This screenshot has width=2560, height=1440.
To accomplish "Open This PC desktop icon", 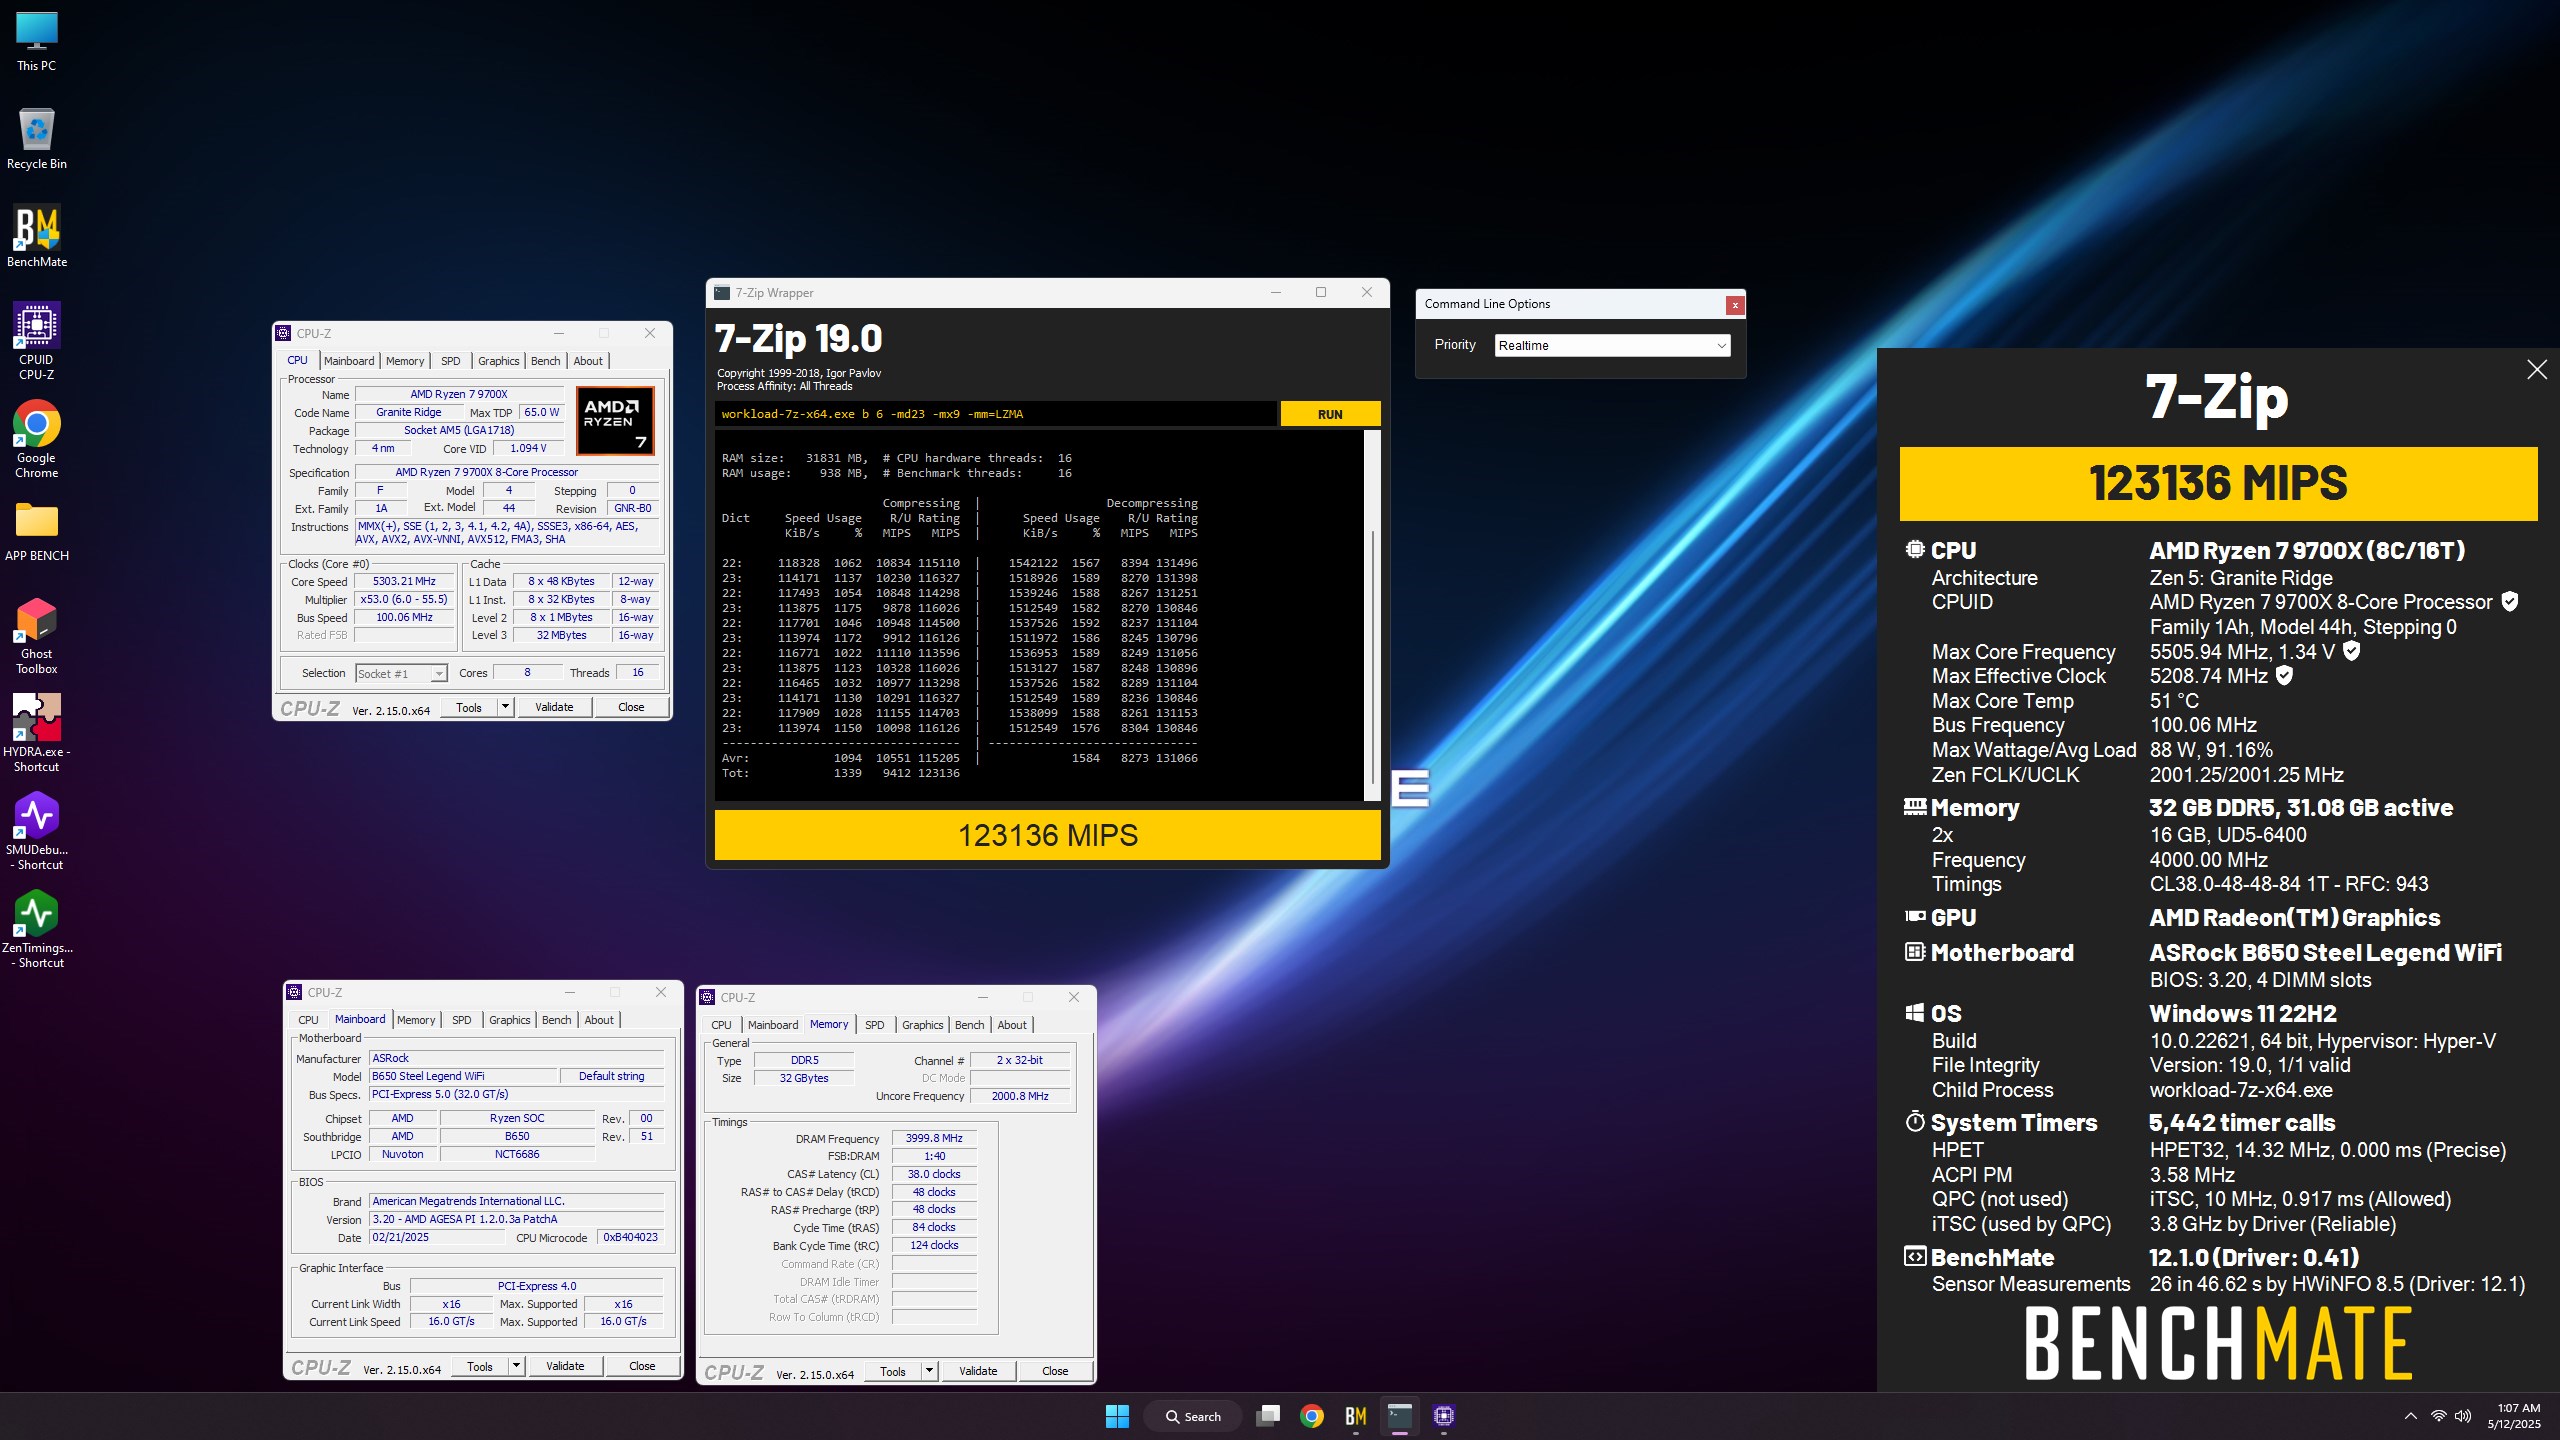I will pos(37,42).
